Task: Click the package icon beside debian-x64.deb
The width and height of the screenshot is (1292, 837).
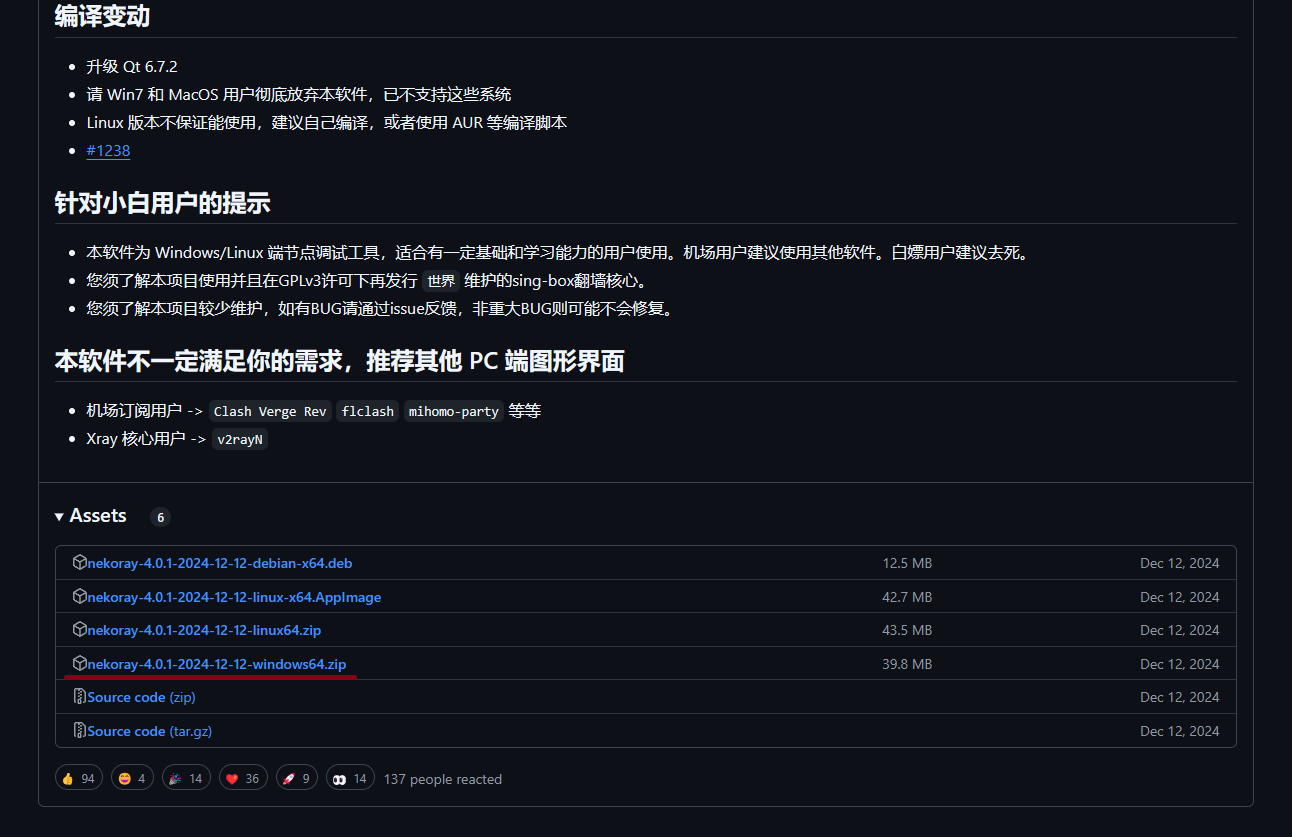Action: (x=80, y=563)
